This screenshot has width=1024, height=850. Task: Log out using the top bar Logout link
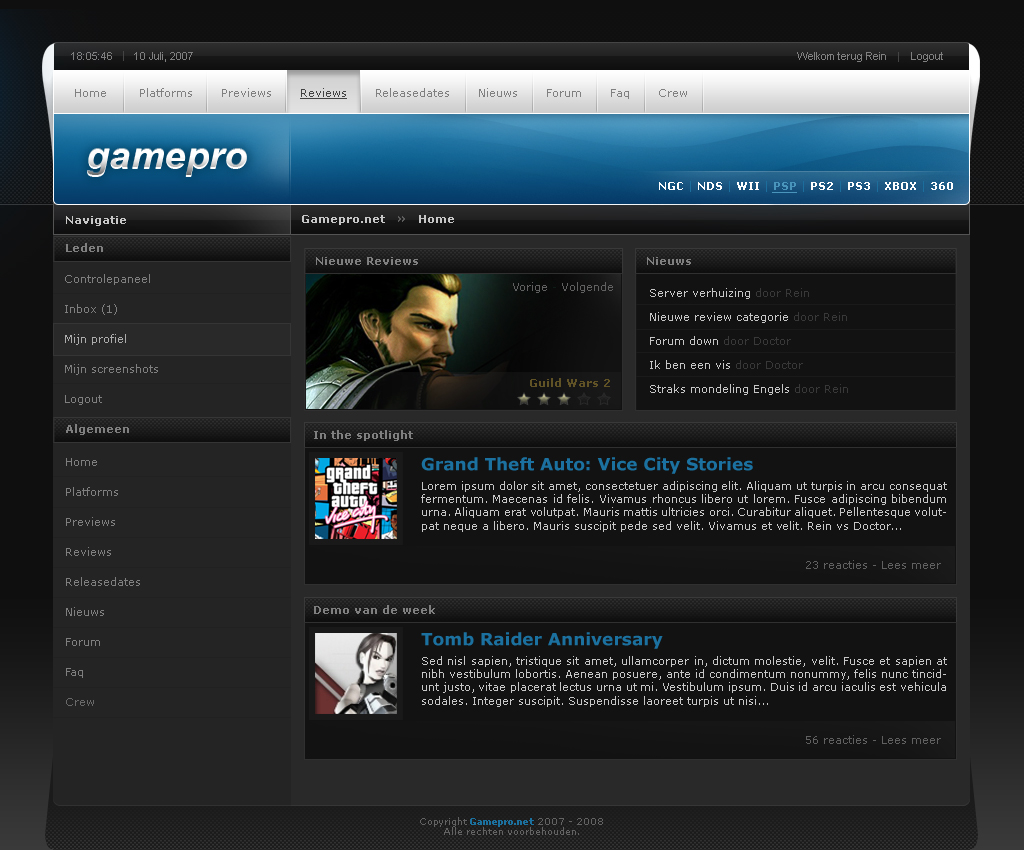point(927,56)
